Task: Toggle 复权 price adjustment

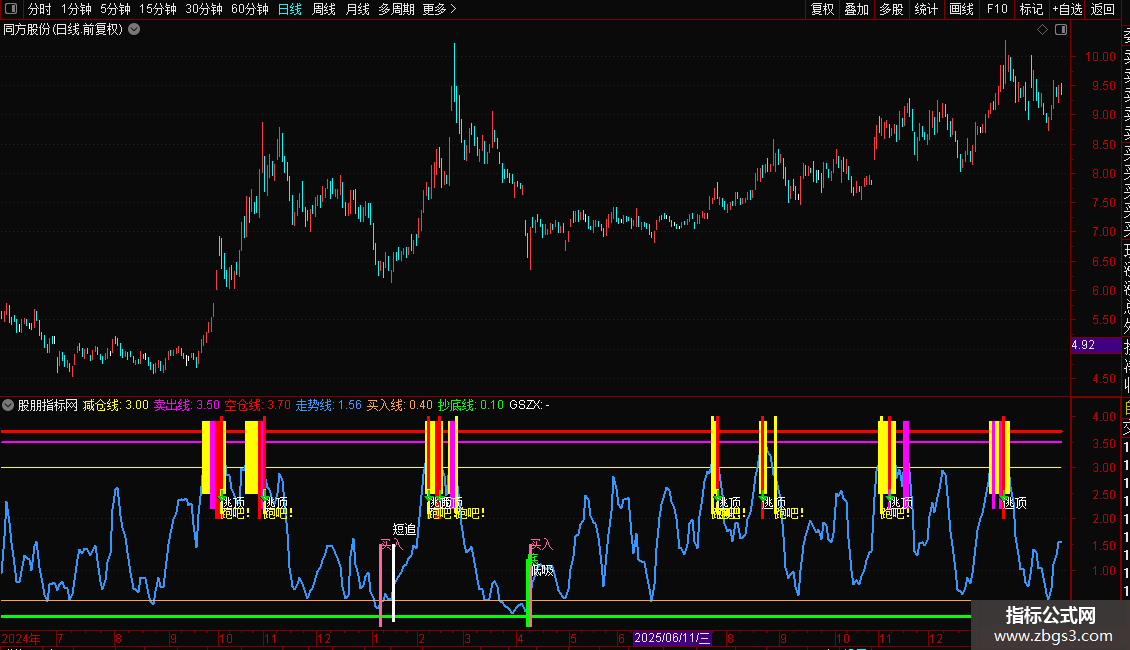Action: [822, 9]
